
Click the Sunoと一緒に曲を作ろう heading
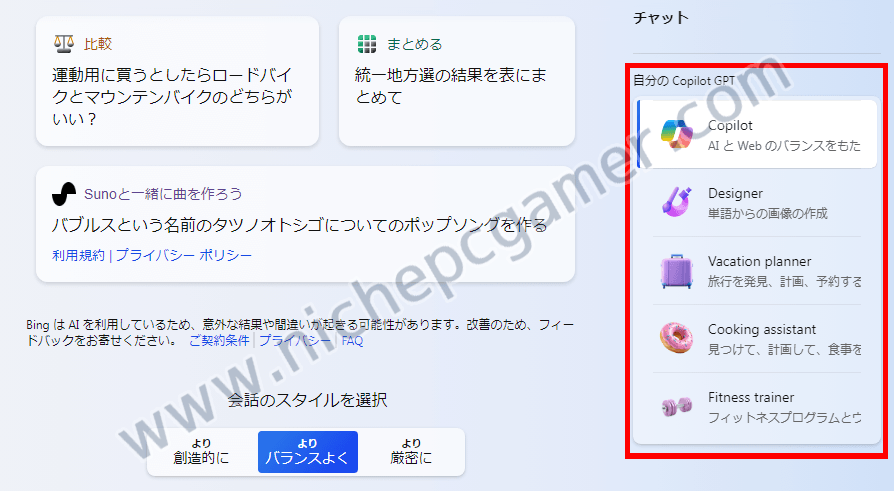click(x=163, y=194)
